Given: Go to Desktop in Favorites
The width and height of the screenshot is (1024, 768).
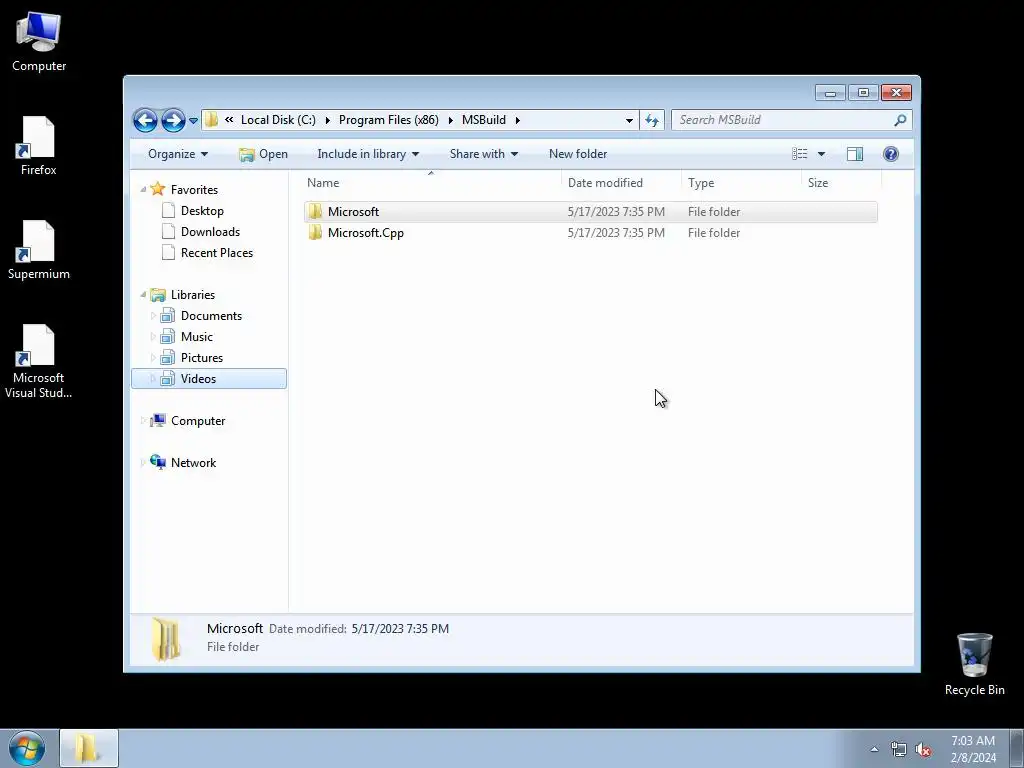Looking at the screenshot, I should pos(202,211).
